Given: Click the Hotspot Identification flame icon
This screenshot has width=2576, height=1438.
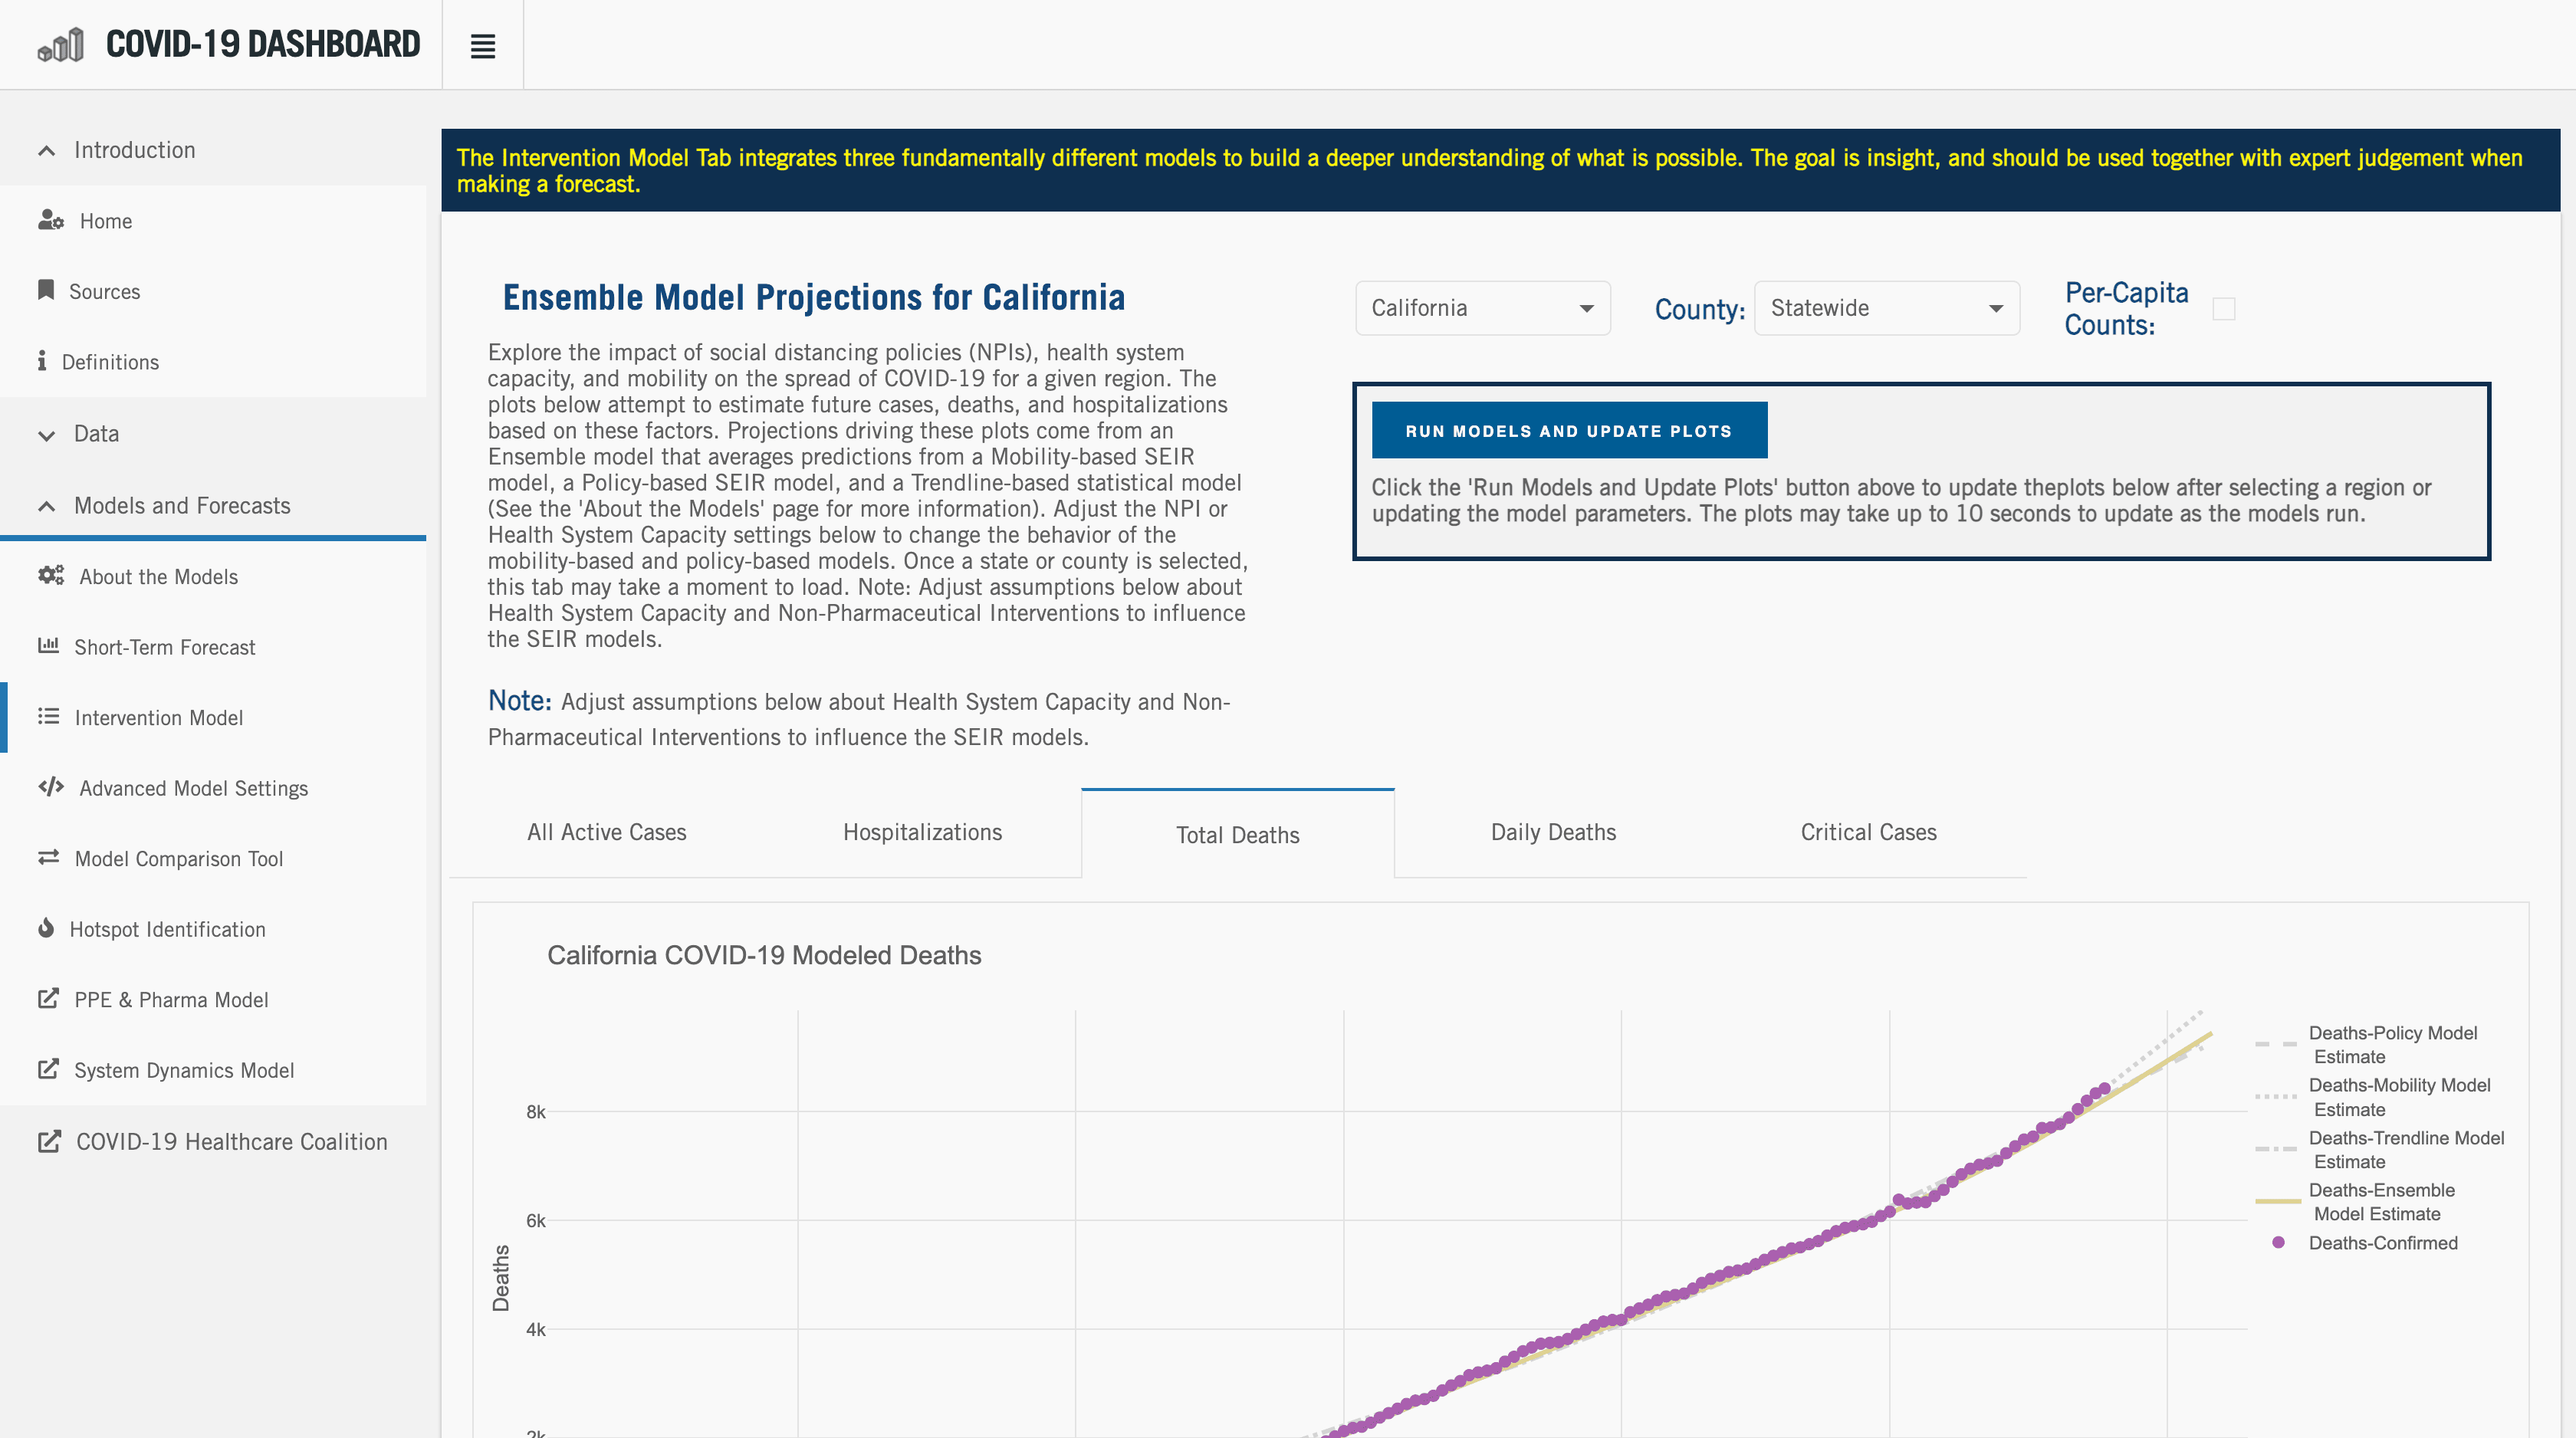Looking at the screenshot, I should pos(46,928).
